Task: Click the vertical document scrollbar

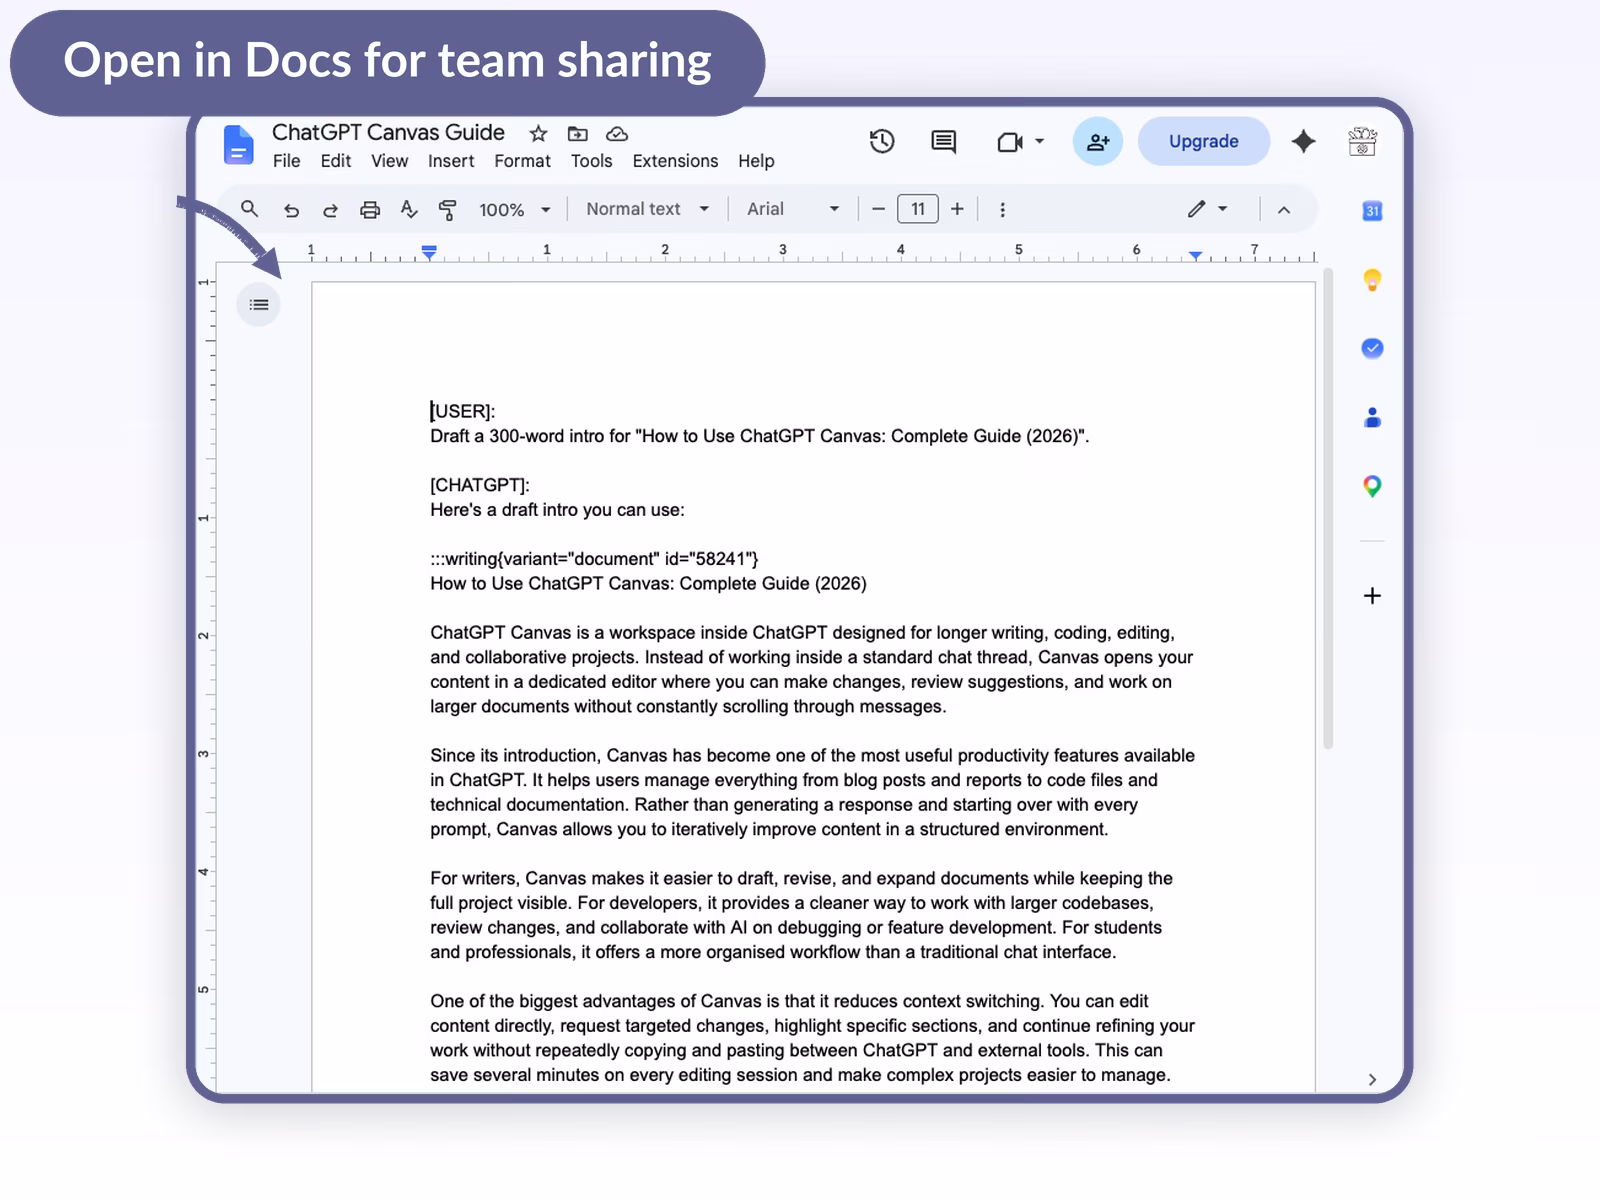Action: pos(1328,508)
